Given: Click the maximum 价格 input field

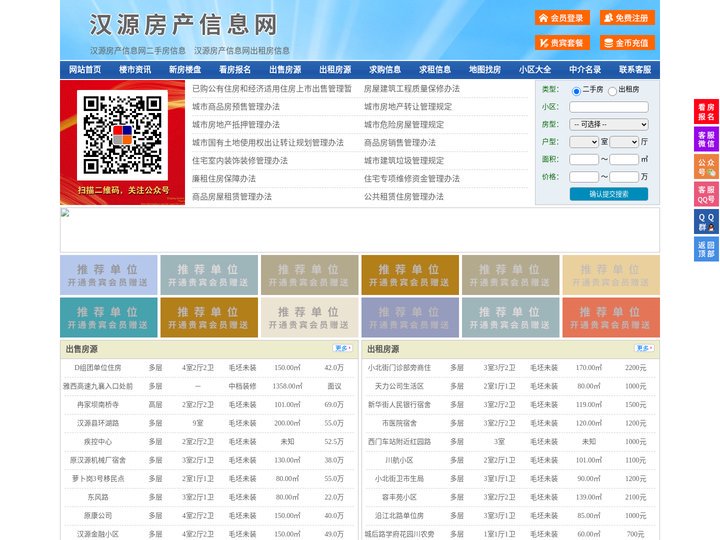Looking at the screenshot, I should point(624,177).
